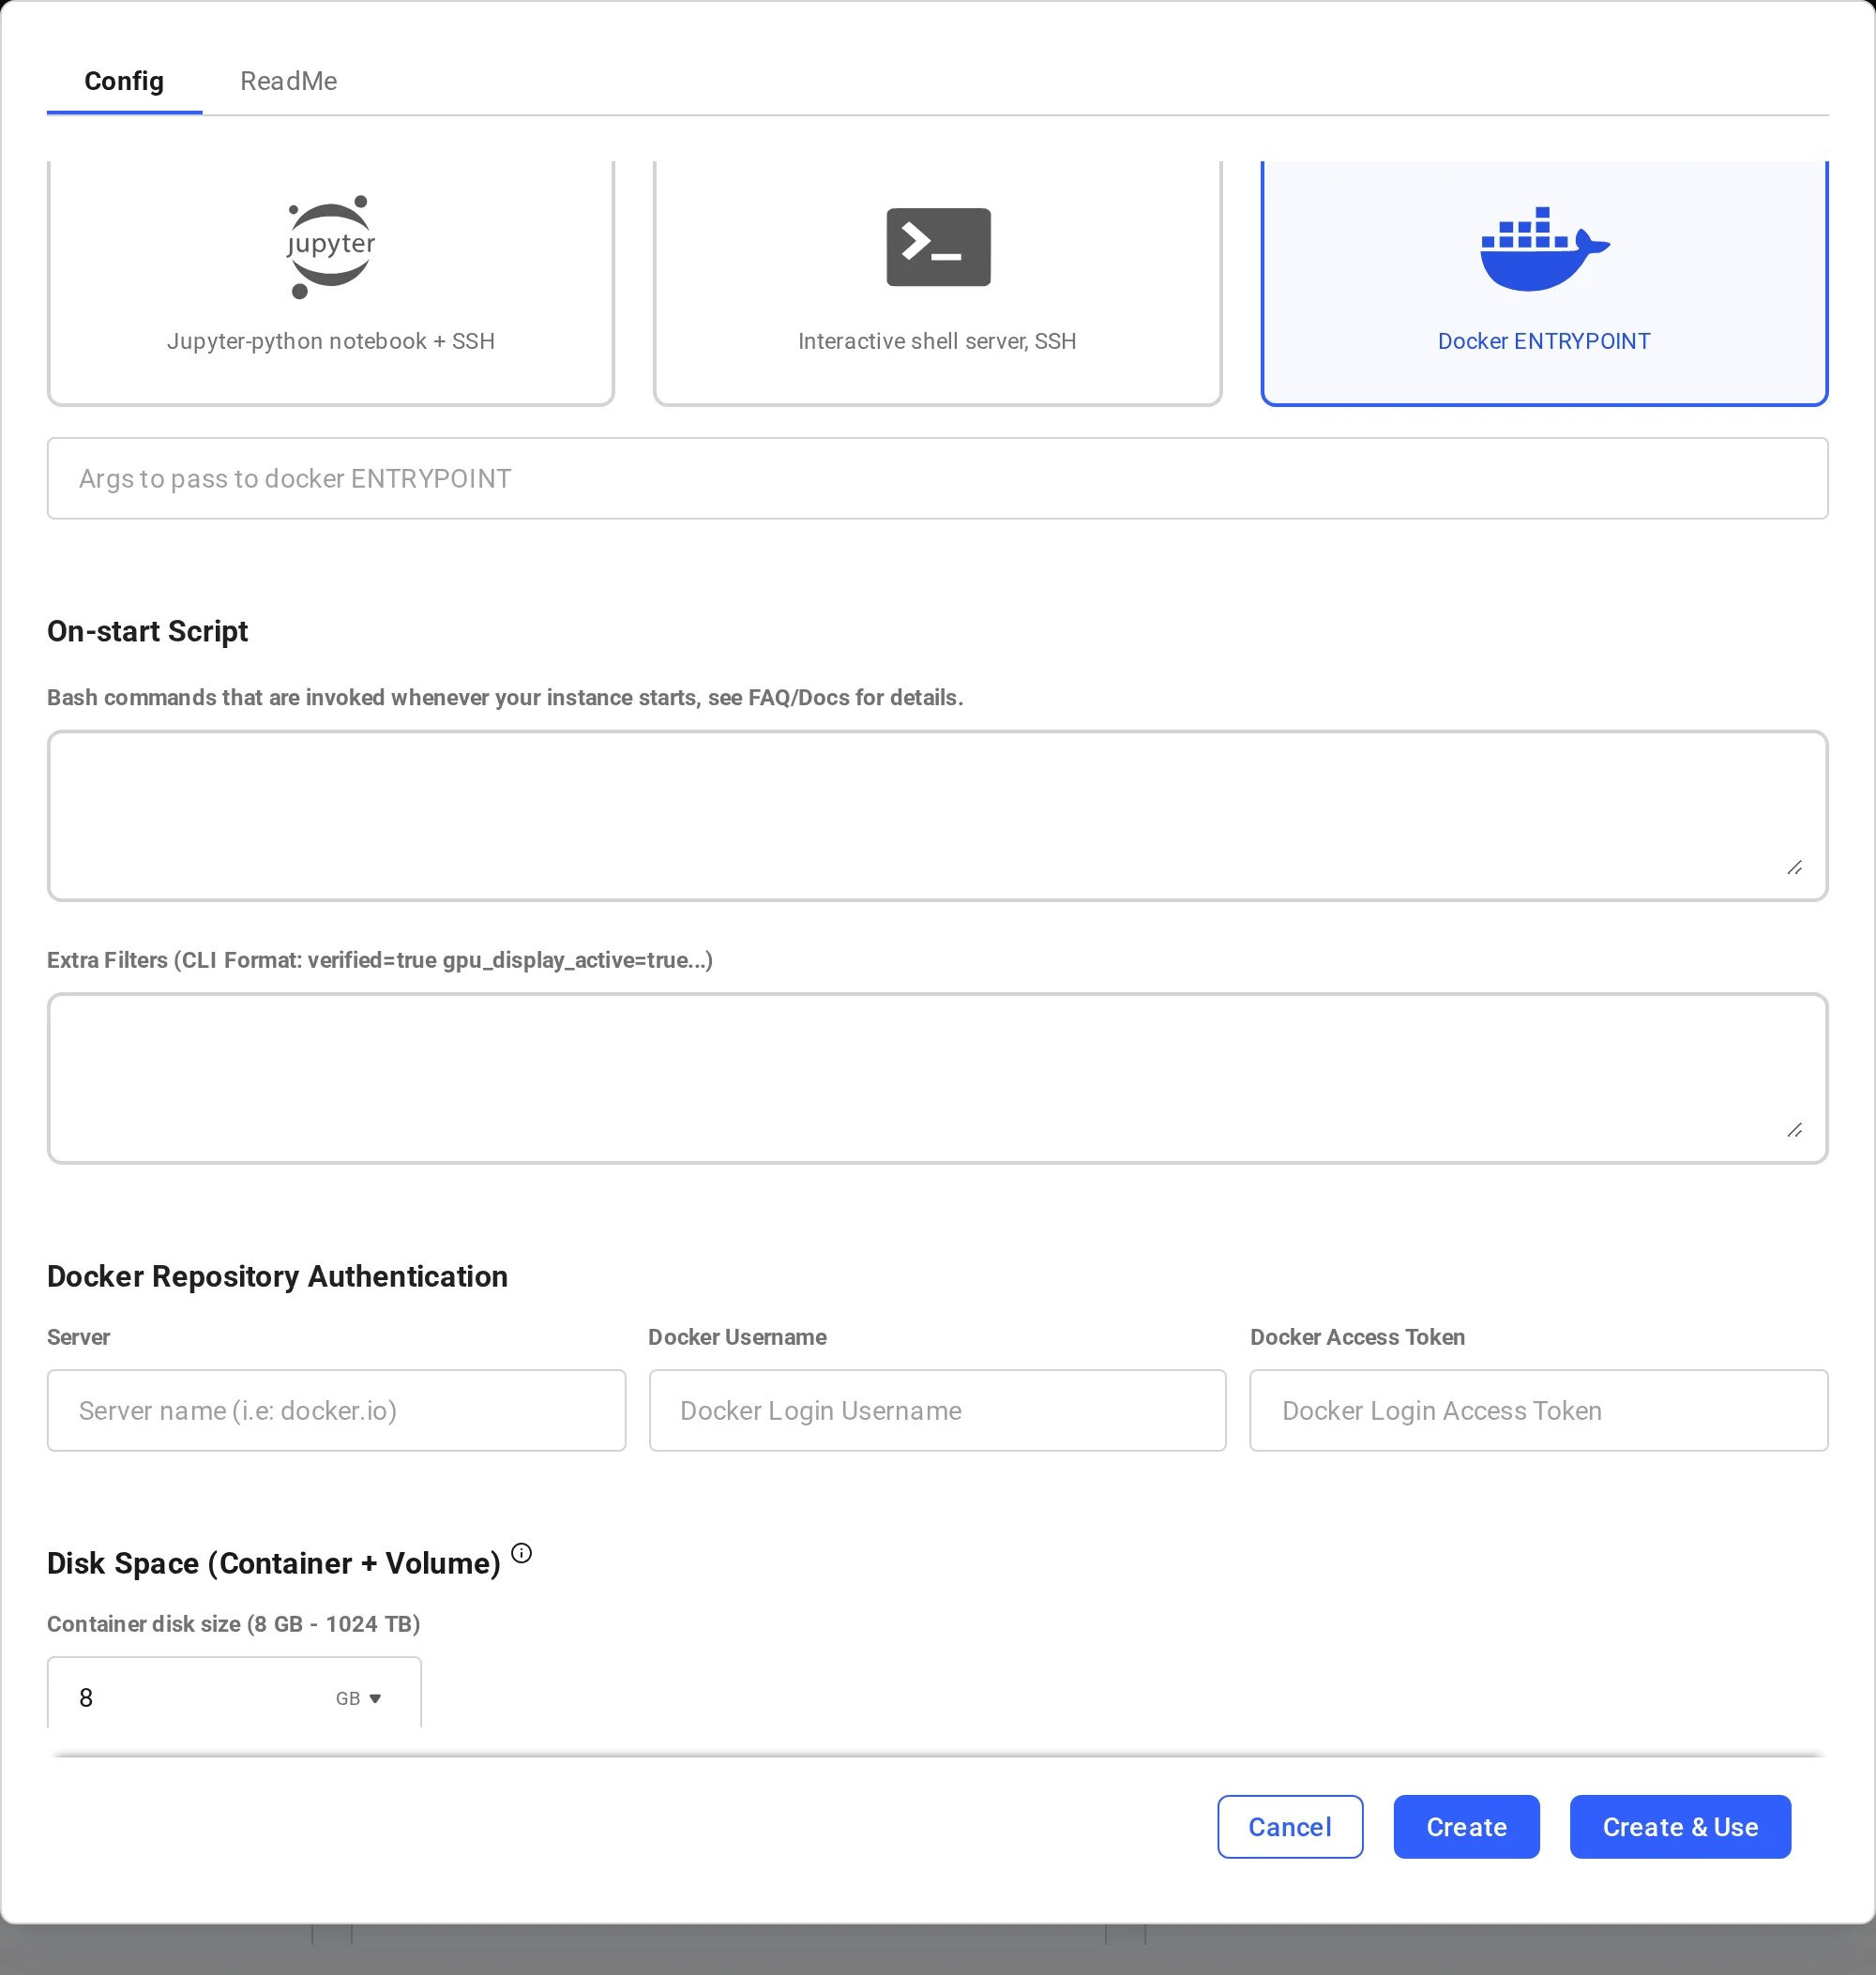The width and height of the screenshot is (1876, 1975).
Task: Focus the Docker Login Access Token field
Action: pyautogui.click(x=1539, y=1410)
